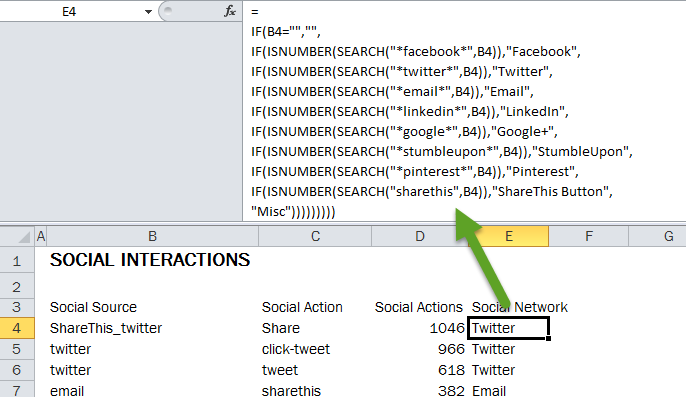
Task: Select column F header
Action: [x=588, y=236]
